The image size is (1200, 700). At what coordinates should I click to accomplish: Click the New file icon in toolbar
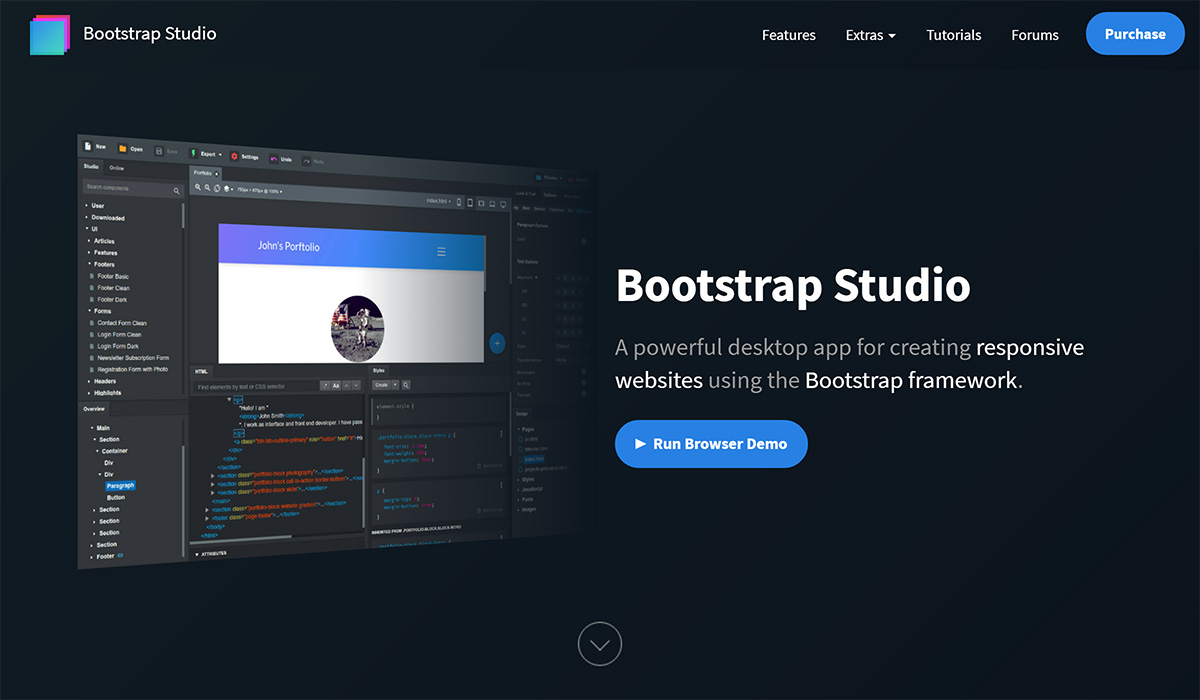tap(88, 146)
